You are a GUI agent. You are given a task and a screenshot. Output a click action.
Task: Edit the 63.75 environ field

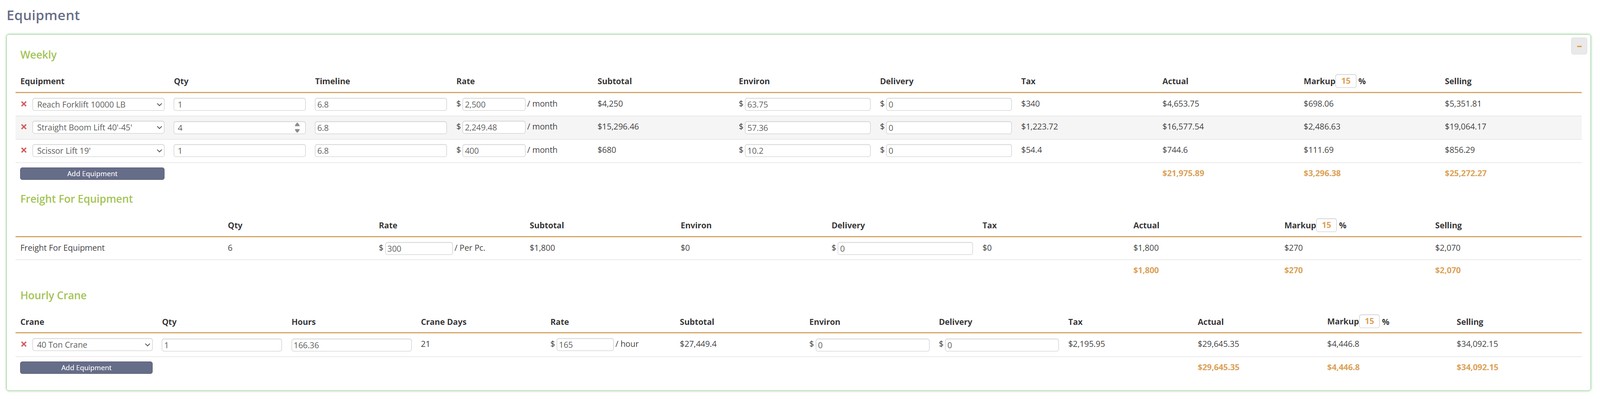pos(808,104)
